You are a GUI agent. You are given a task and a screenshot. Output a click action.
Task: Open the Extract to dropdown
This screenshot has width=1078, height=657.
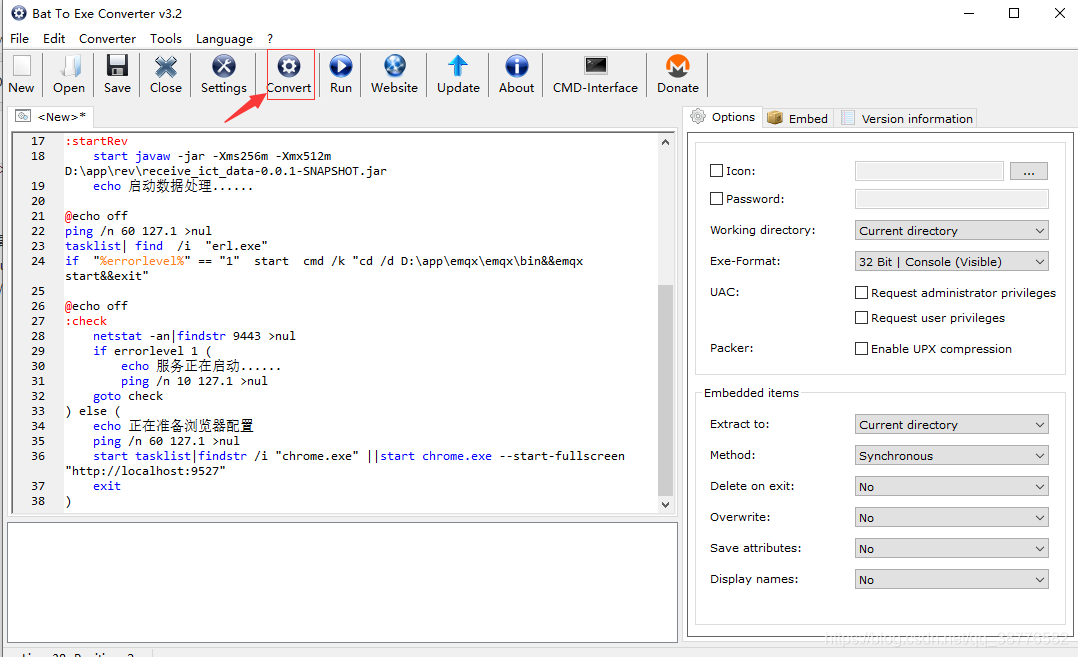[x=952, y=424]
